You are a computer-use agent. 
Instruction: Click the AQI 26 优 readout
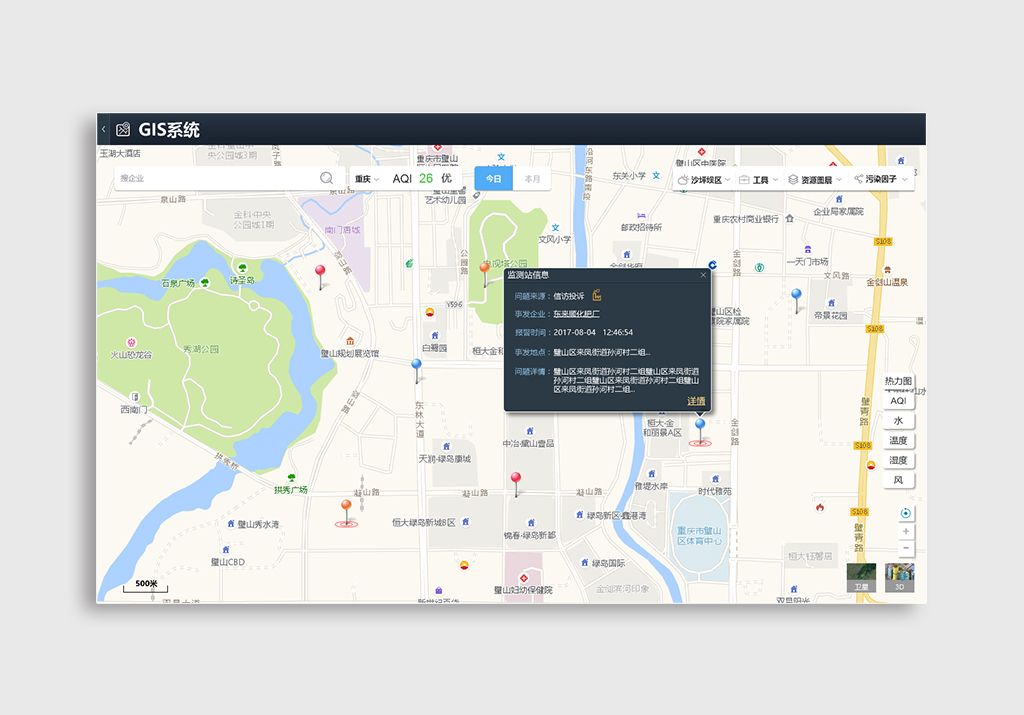pyautogui.click(x=422, y=178)
